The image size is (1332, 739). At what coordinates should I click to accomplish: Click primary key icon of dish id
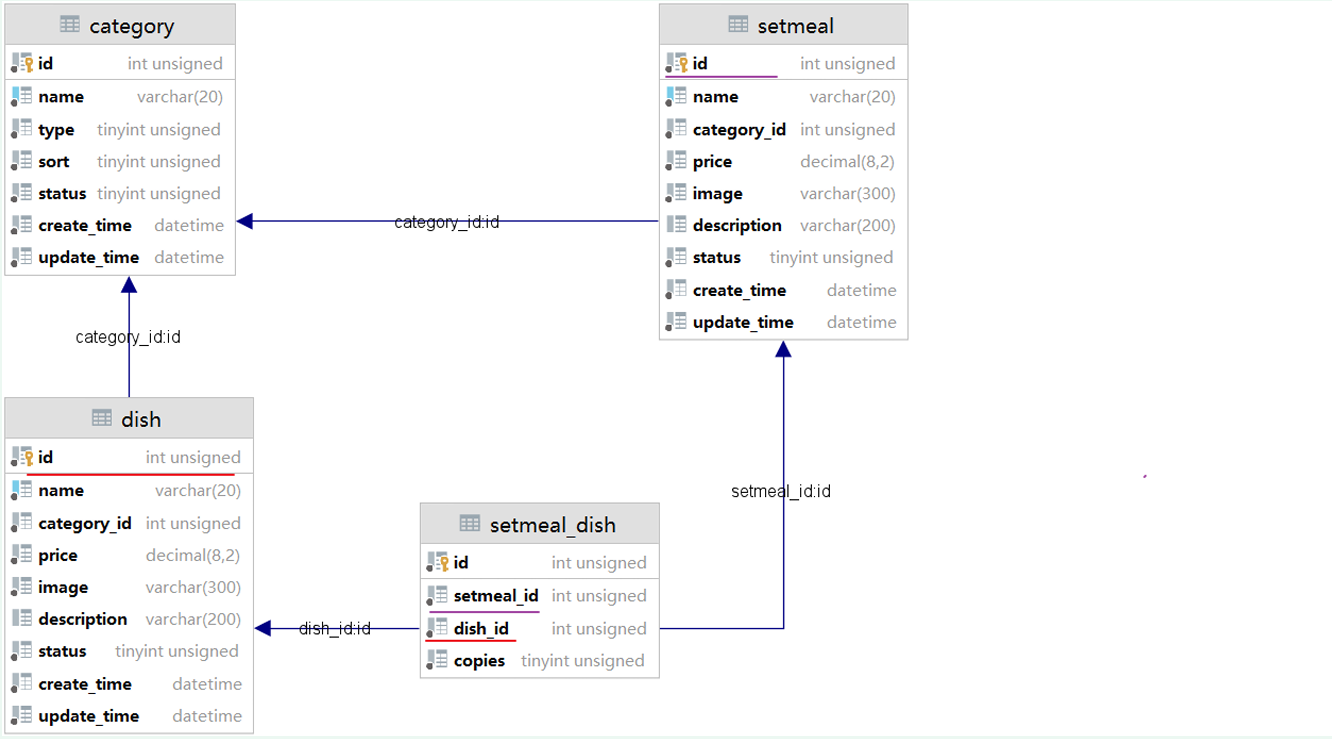[x=22, y=457]
